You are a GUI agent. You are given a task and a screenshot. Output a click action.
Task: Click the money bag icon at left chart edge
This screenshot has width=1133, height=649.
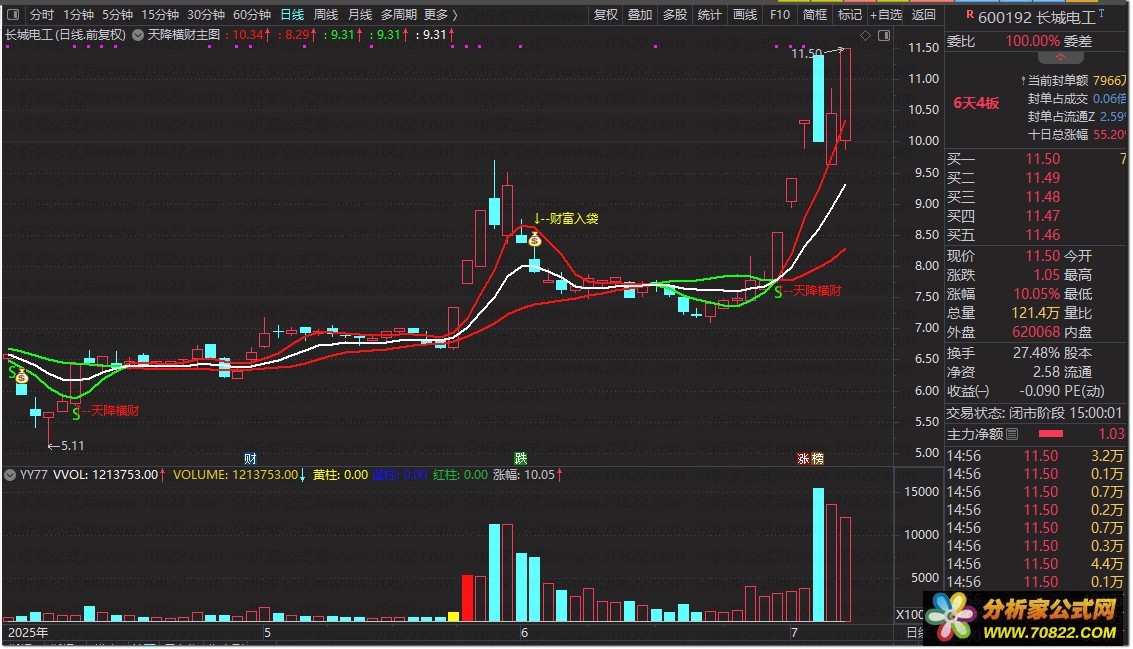pyautogui.click(x=22, y=376)
